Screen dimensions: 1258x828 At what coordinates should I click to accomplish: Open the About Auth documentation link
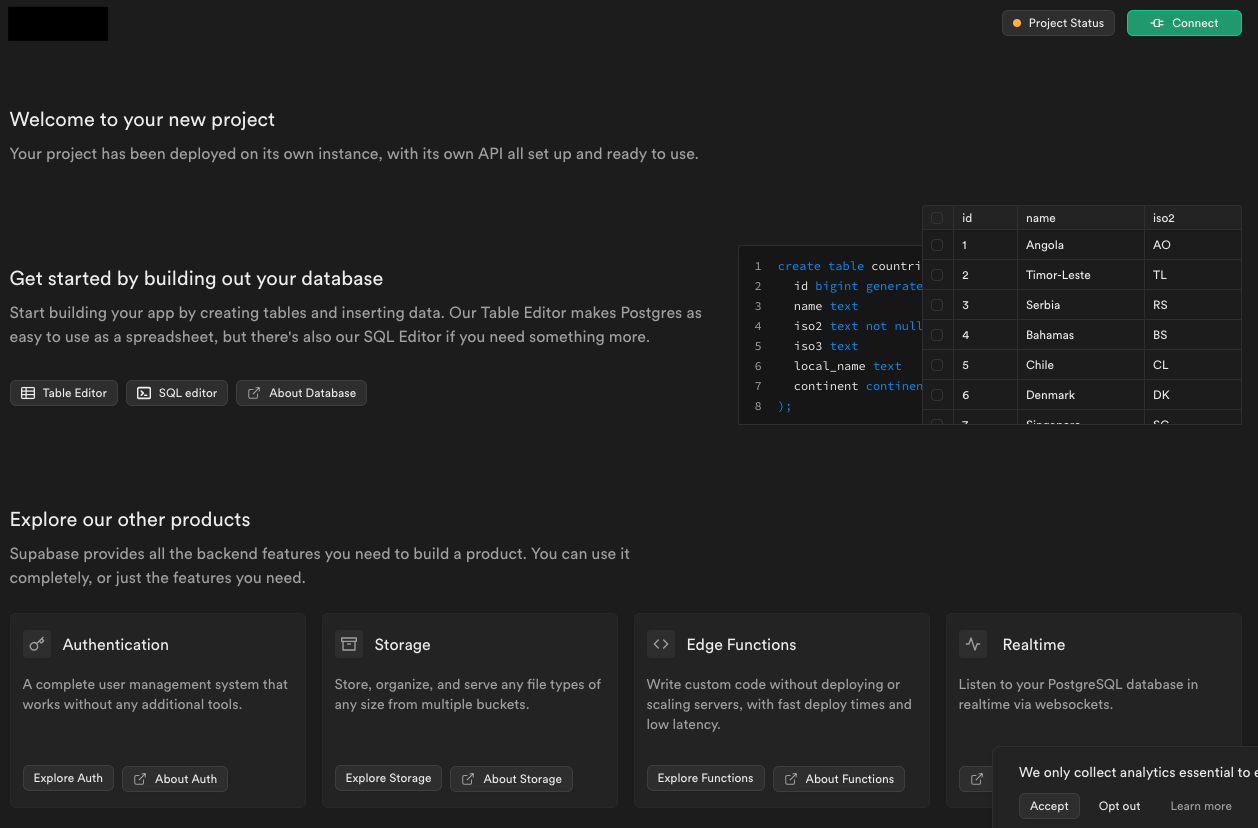(175, 779)
